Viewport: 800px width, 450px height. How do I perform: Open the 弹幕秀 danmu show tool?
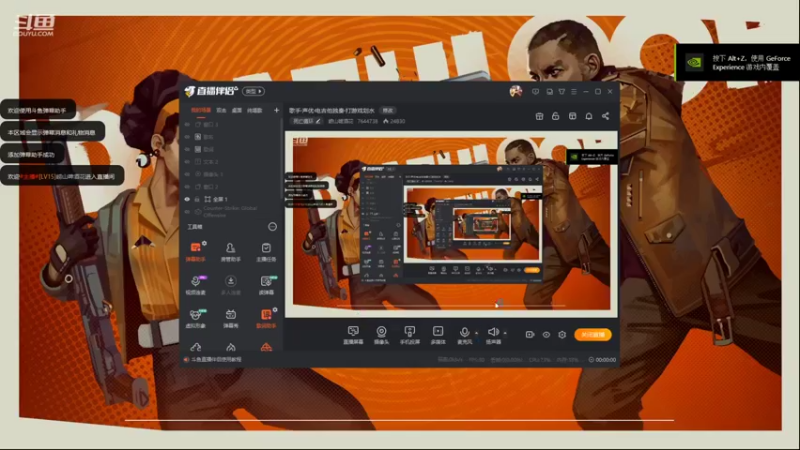[231, 318]
